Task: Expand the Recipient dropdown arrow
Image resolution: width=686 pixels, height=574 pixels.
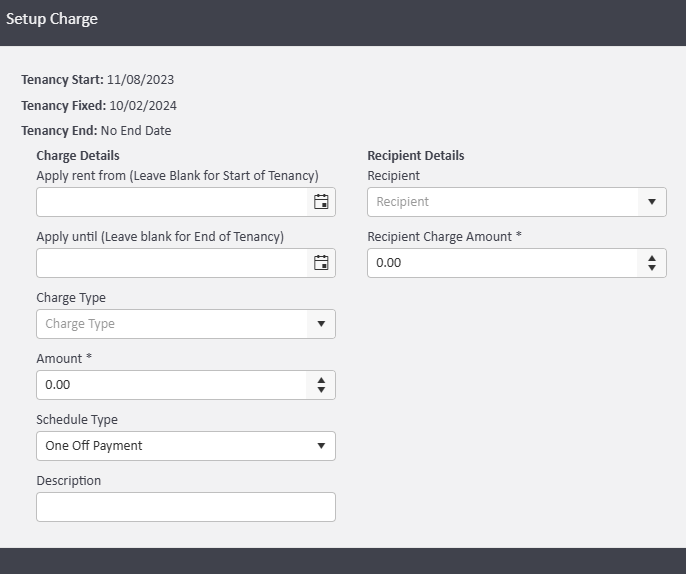Action: (x=652, y=202)
